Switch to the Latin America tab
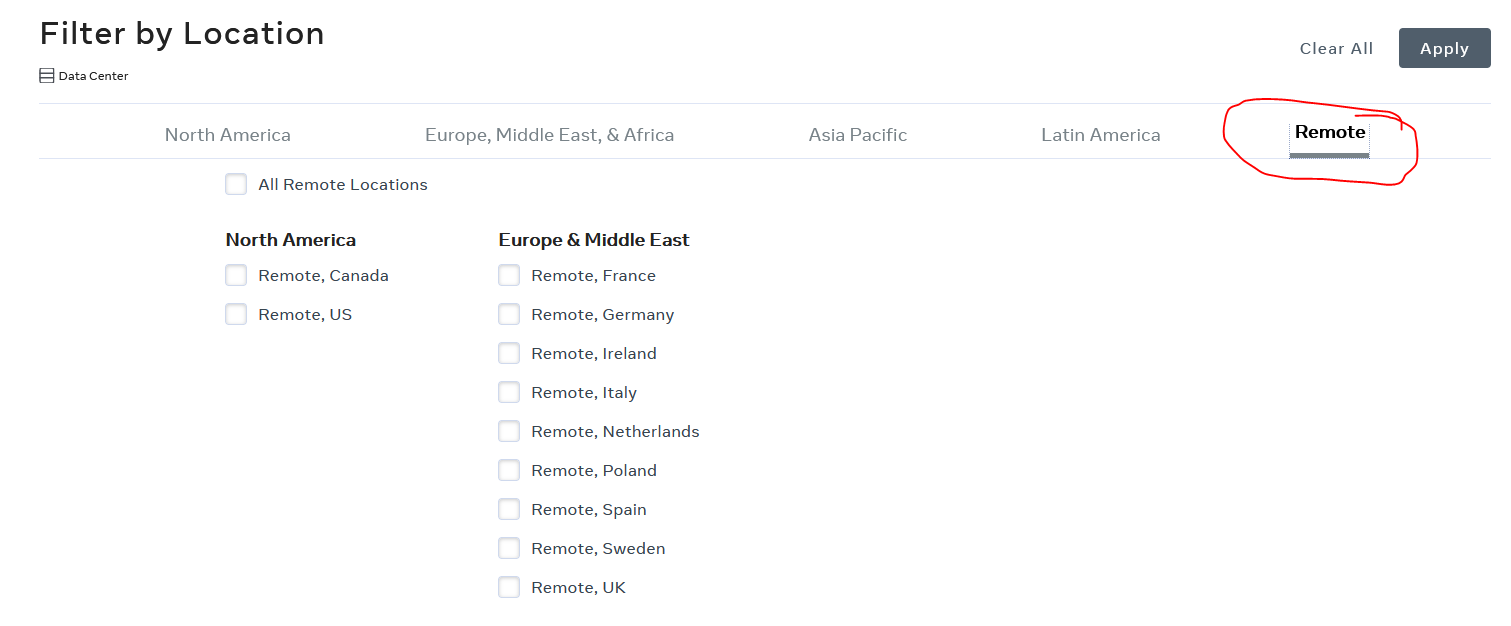The image size is (1511, 626). point(1100,134)
